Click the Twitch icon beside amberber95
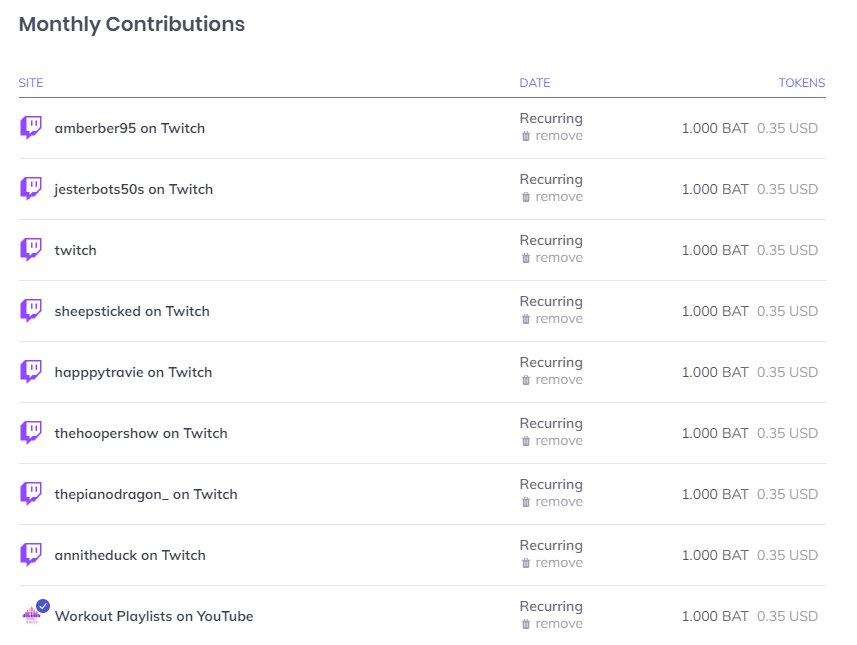 31,128
